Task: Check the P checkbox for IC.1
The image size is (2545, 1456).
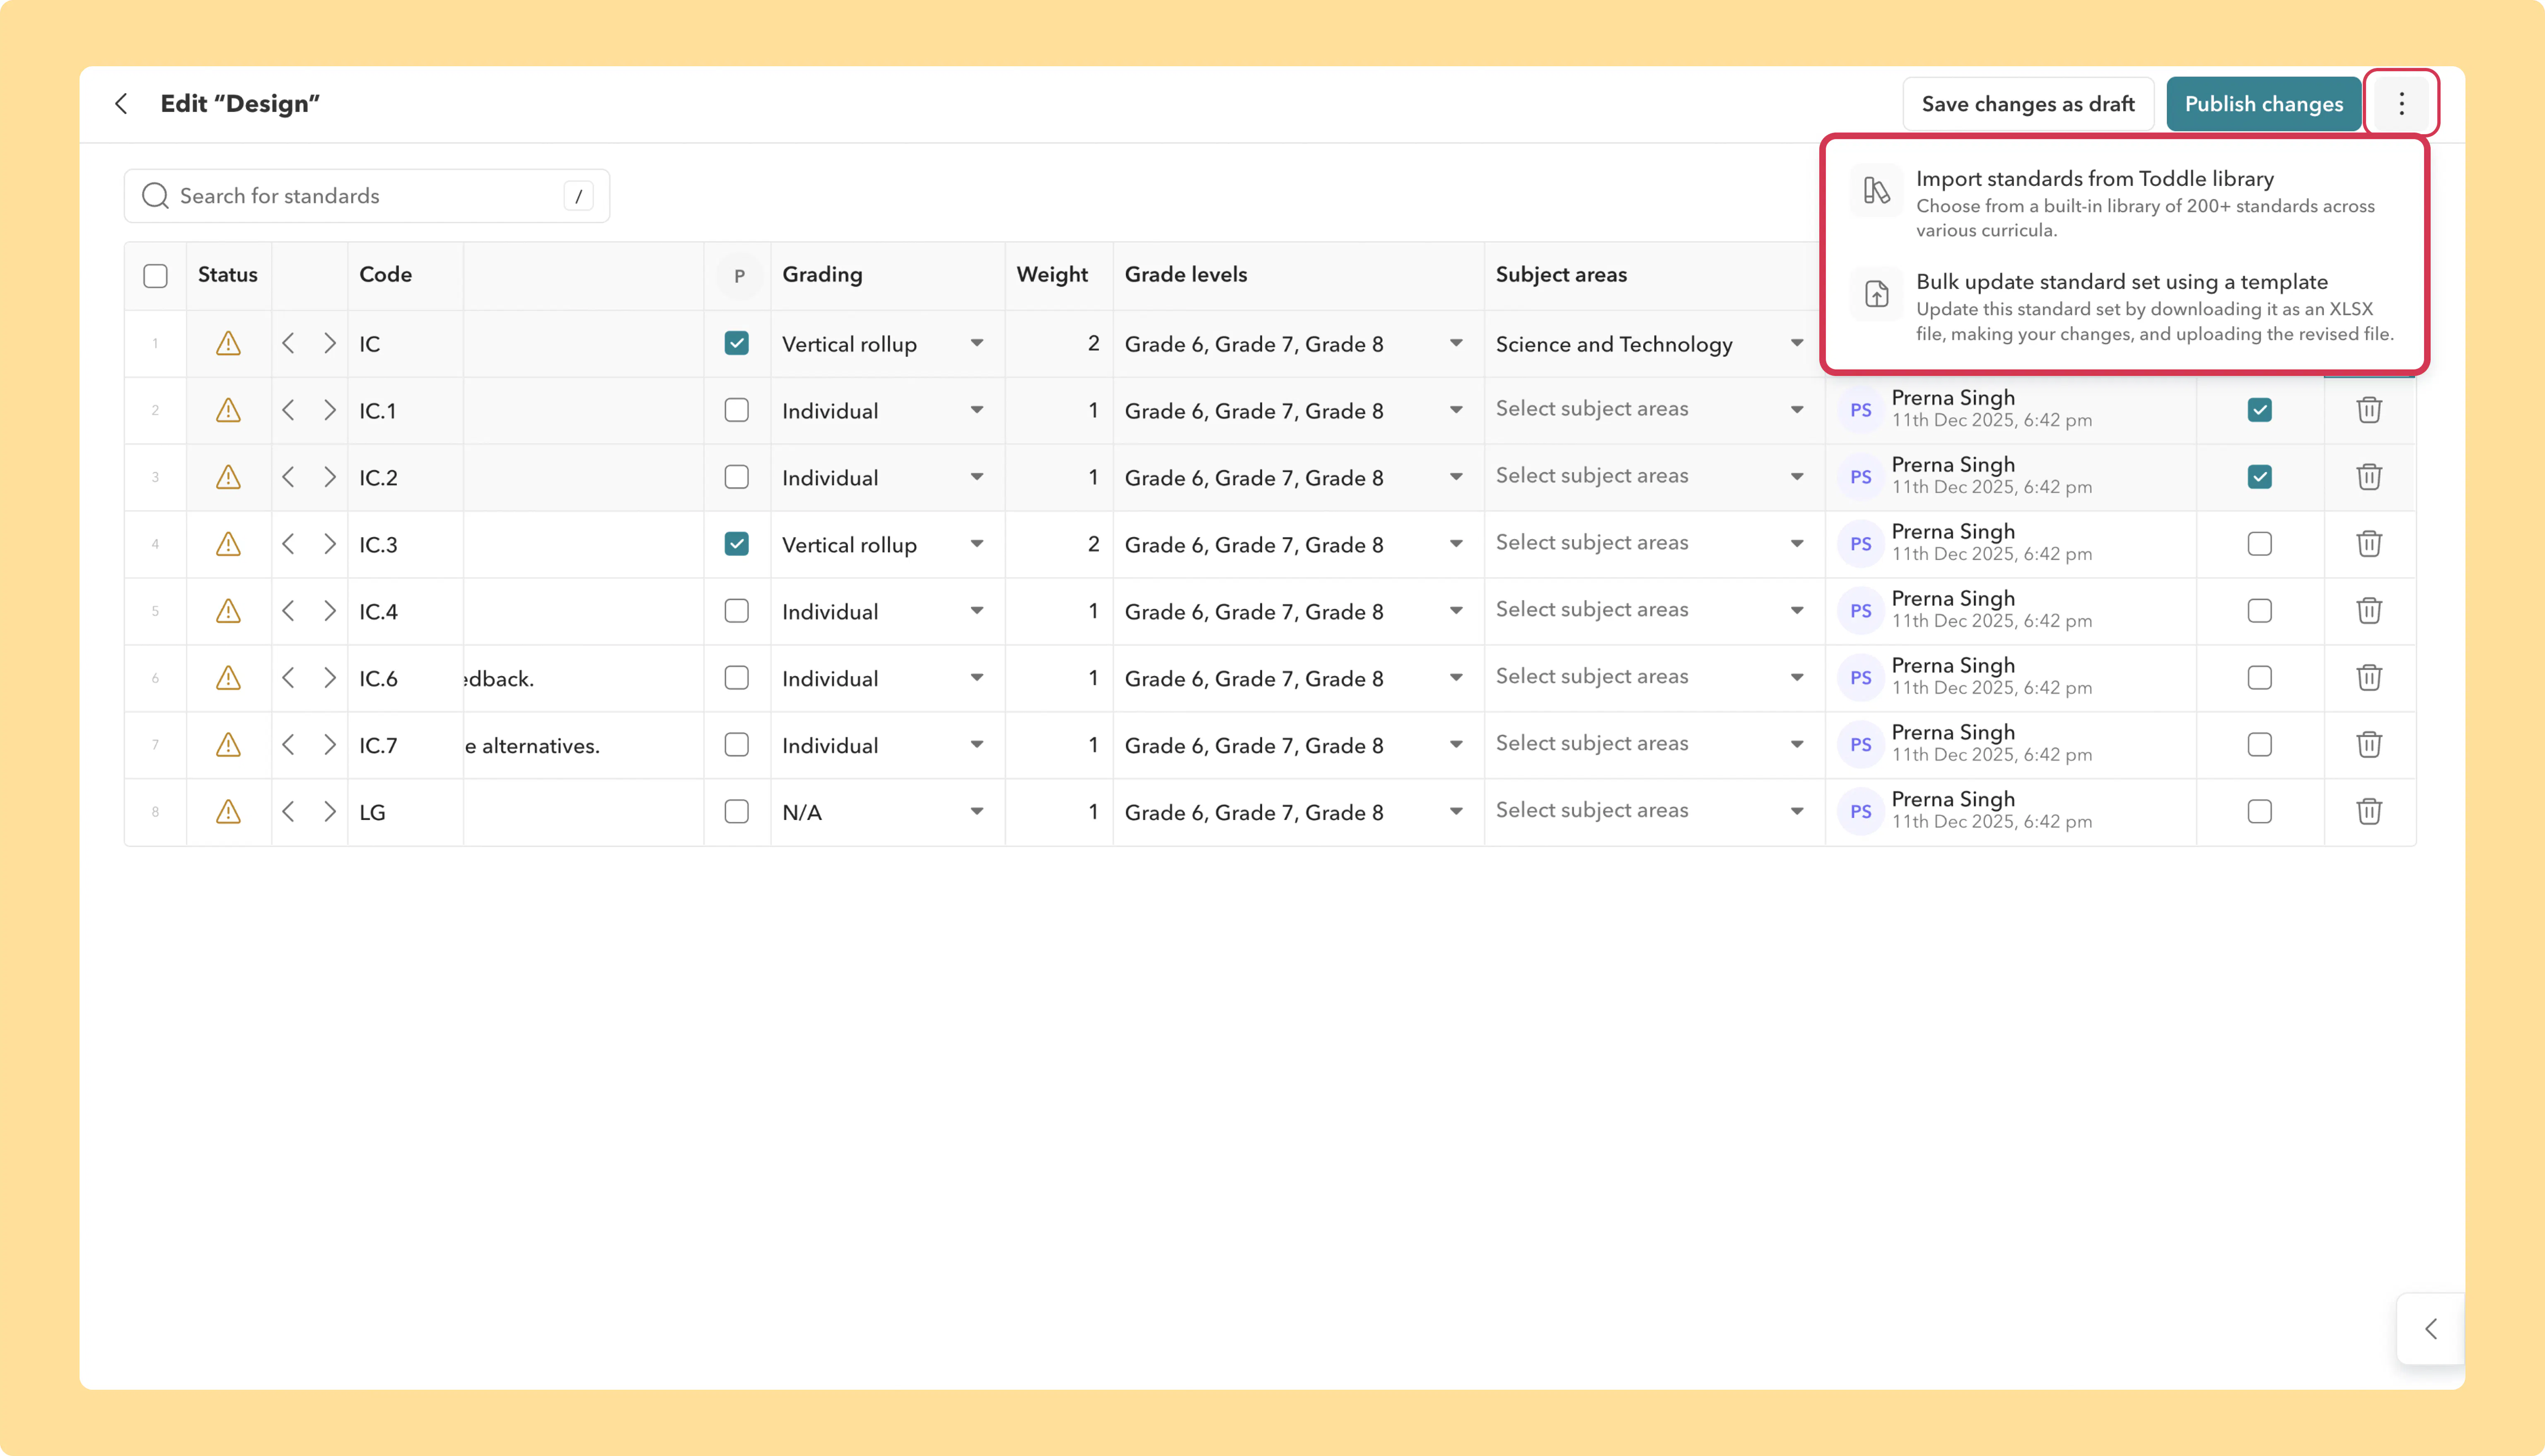Action: click(x=737, y=411)
